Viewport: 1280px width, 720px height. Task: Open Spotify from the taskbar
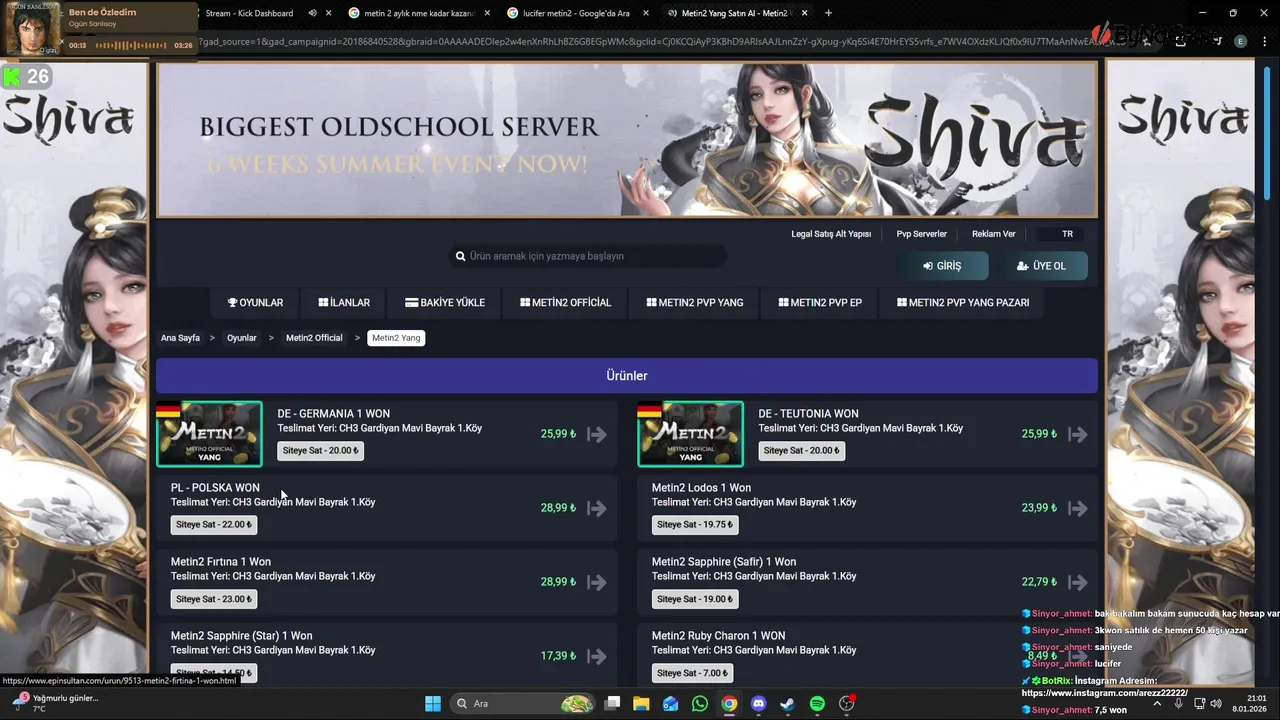[817, 704]
